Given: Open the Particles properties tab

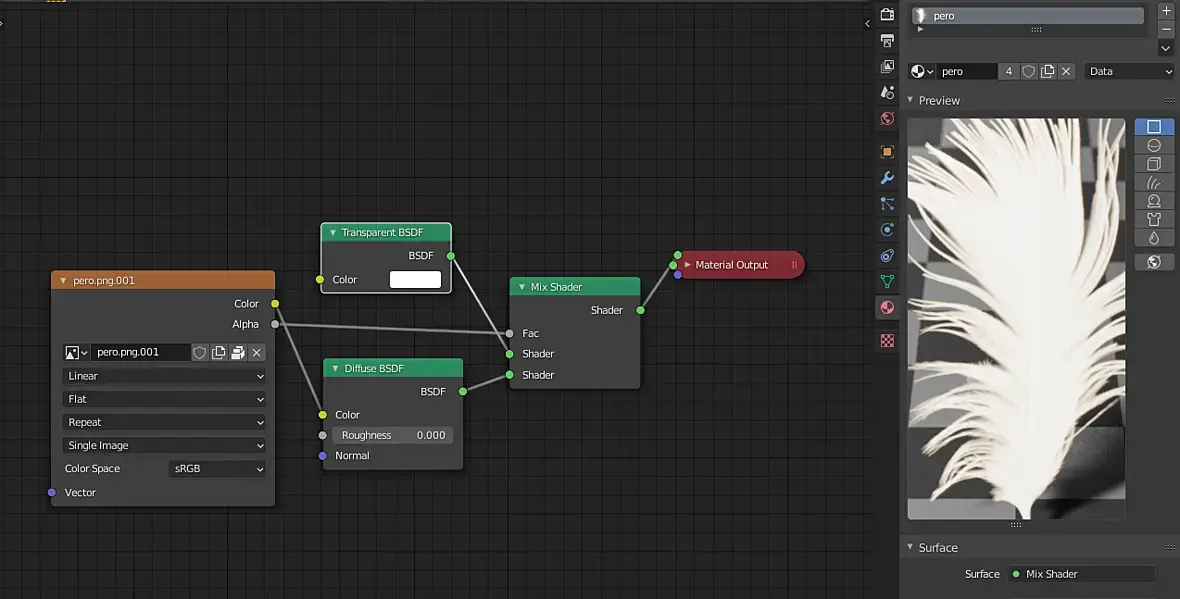Looking at the screenshot, I should coord(887,204).
